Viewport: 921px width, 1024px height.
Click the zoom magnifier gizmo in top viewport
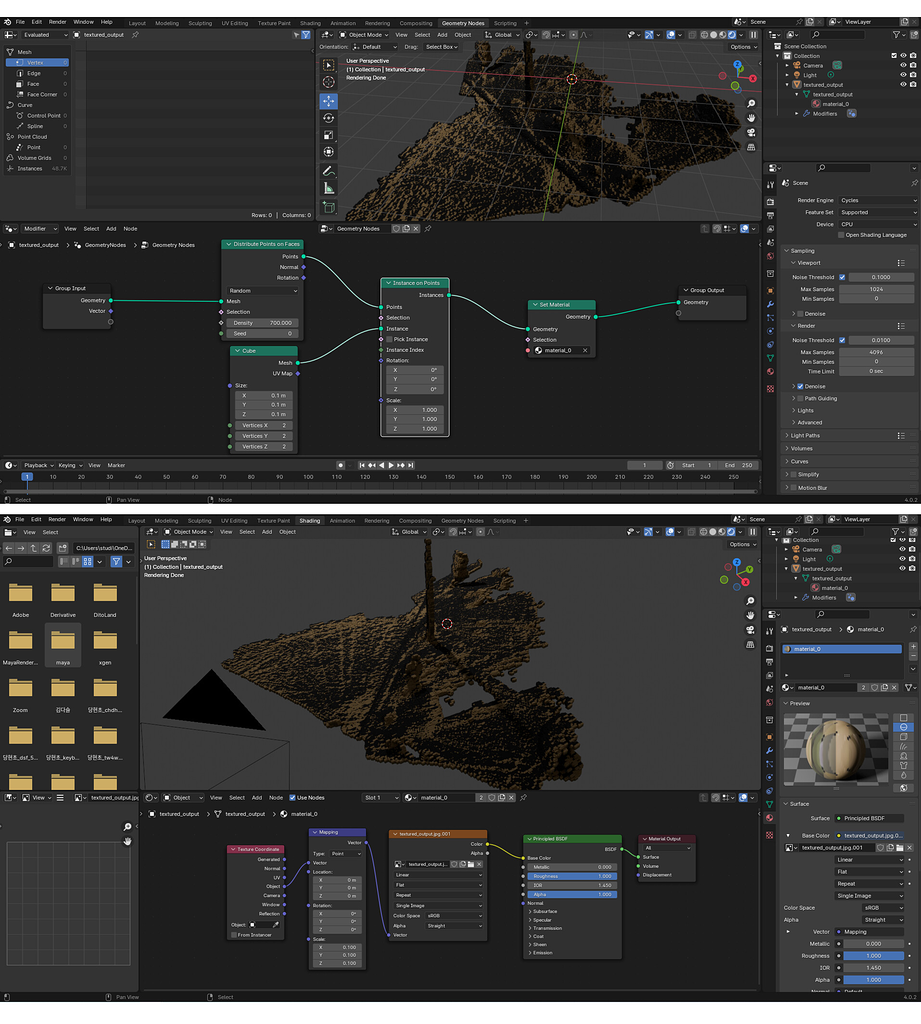[751, 104]
